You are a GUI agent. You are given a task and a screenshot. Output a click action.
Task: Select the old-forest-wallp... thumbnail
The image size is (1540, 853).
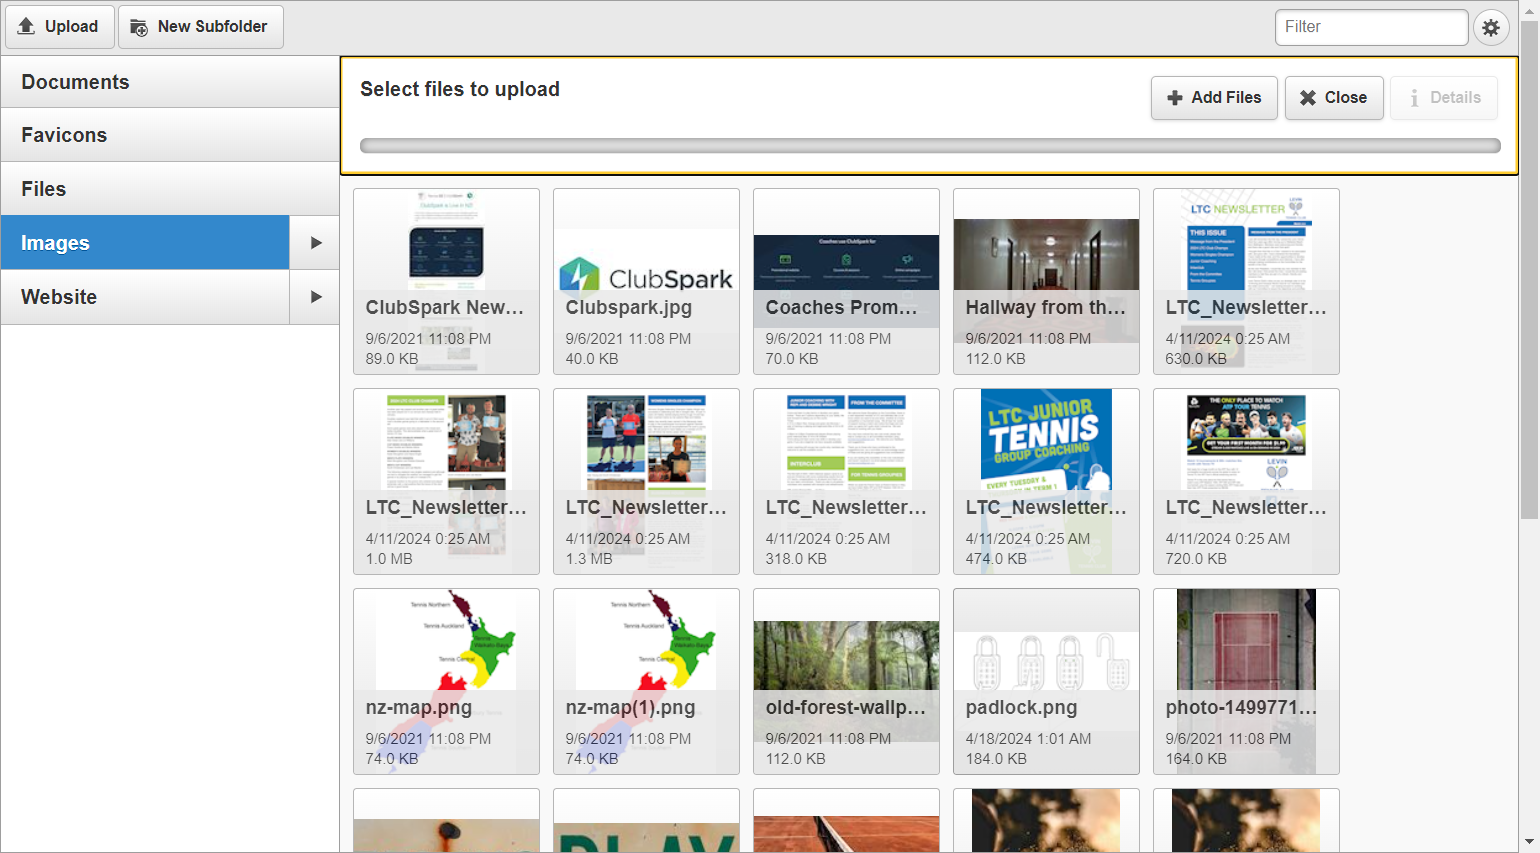[846, 682]
